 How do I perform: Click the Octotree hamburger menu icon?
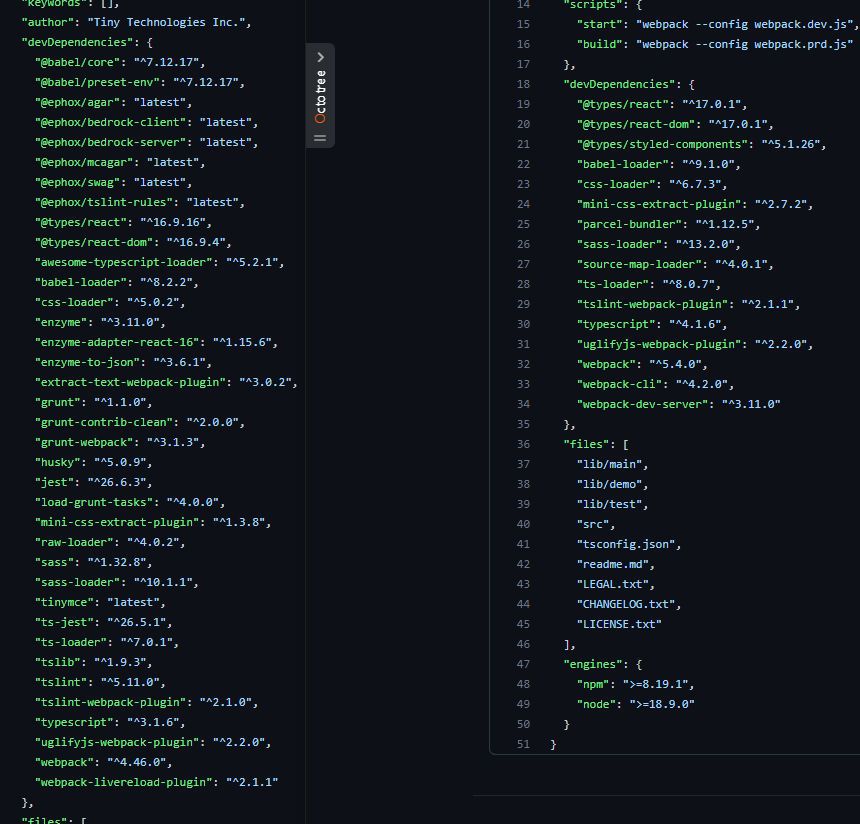point(320,138)
